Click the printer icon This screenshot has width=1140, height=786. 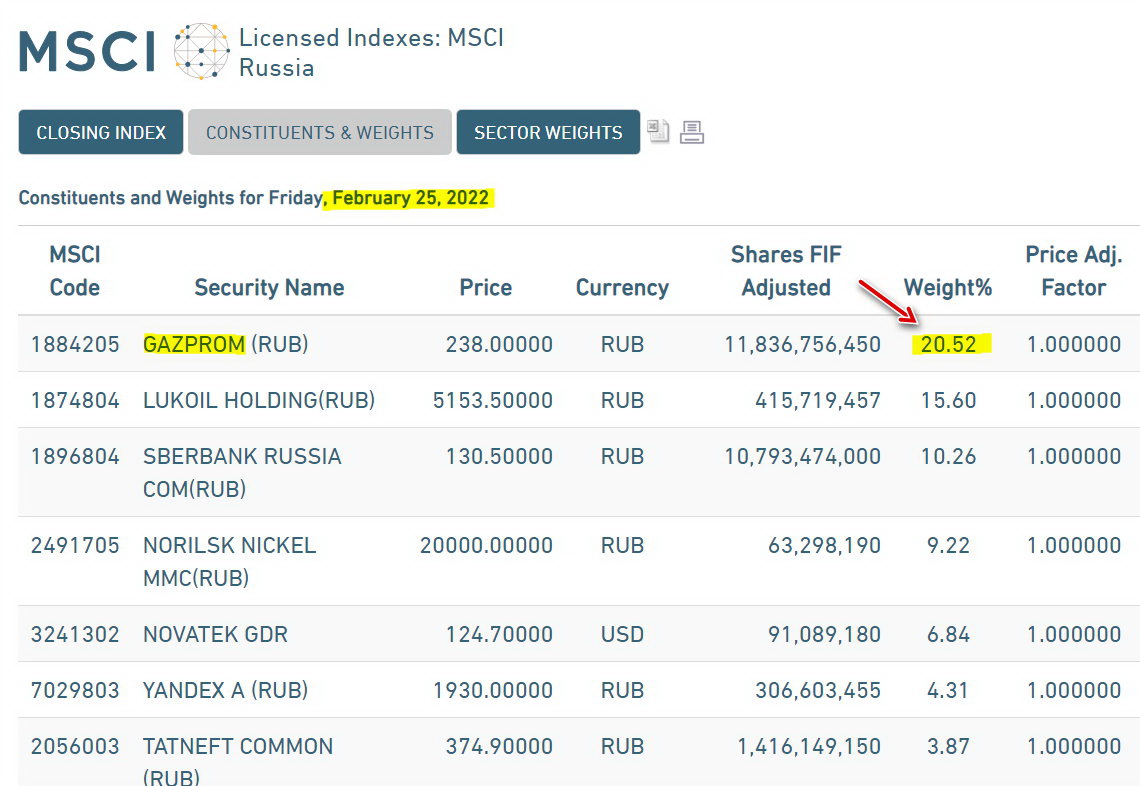[x=692, y=132]
